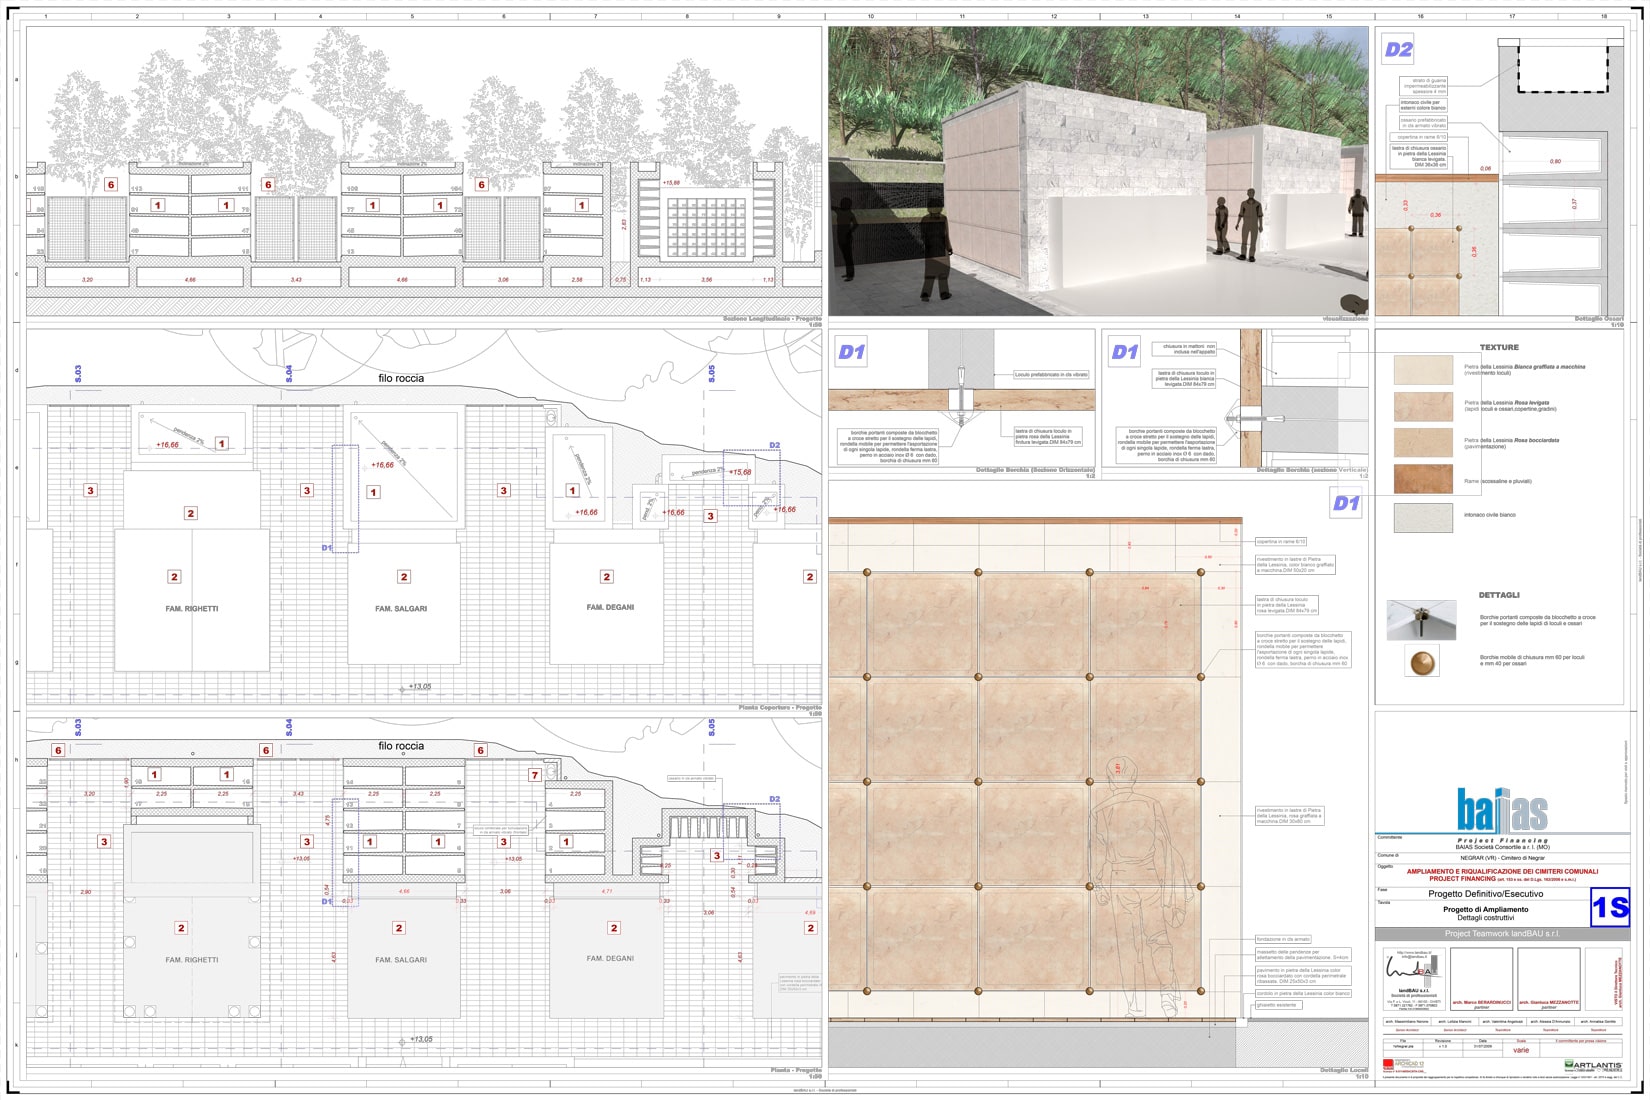Click the 'varie' scale value
Image resolution: width=1650 pixels, height=1100 pixels.
pos(1521,1050)
